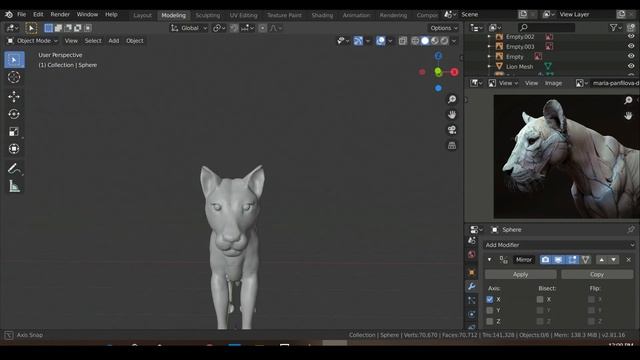The image size is (640, 360).
Task: Open viewport shading options dropdown arrow
Action: point(454,41)
